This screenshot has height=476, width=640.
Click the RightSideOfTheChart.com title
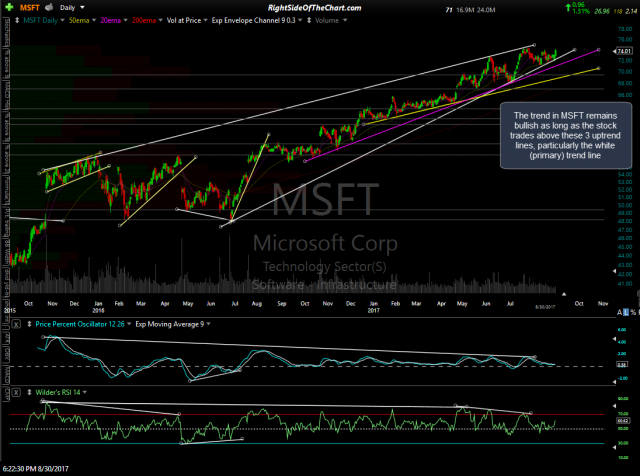point(314,8)
